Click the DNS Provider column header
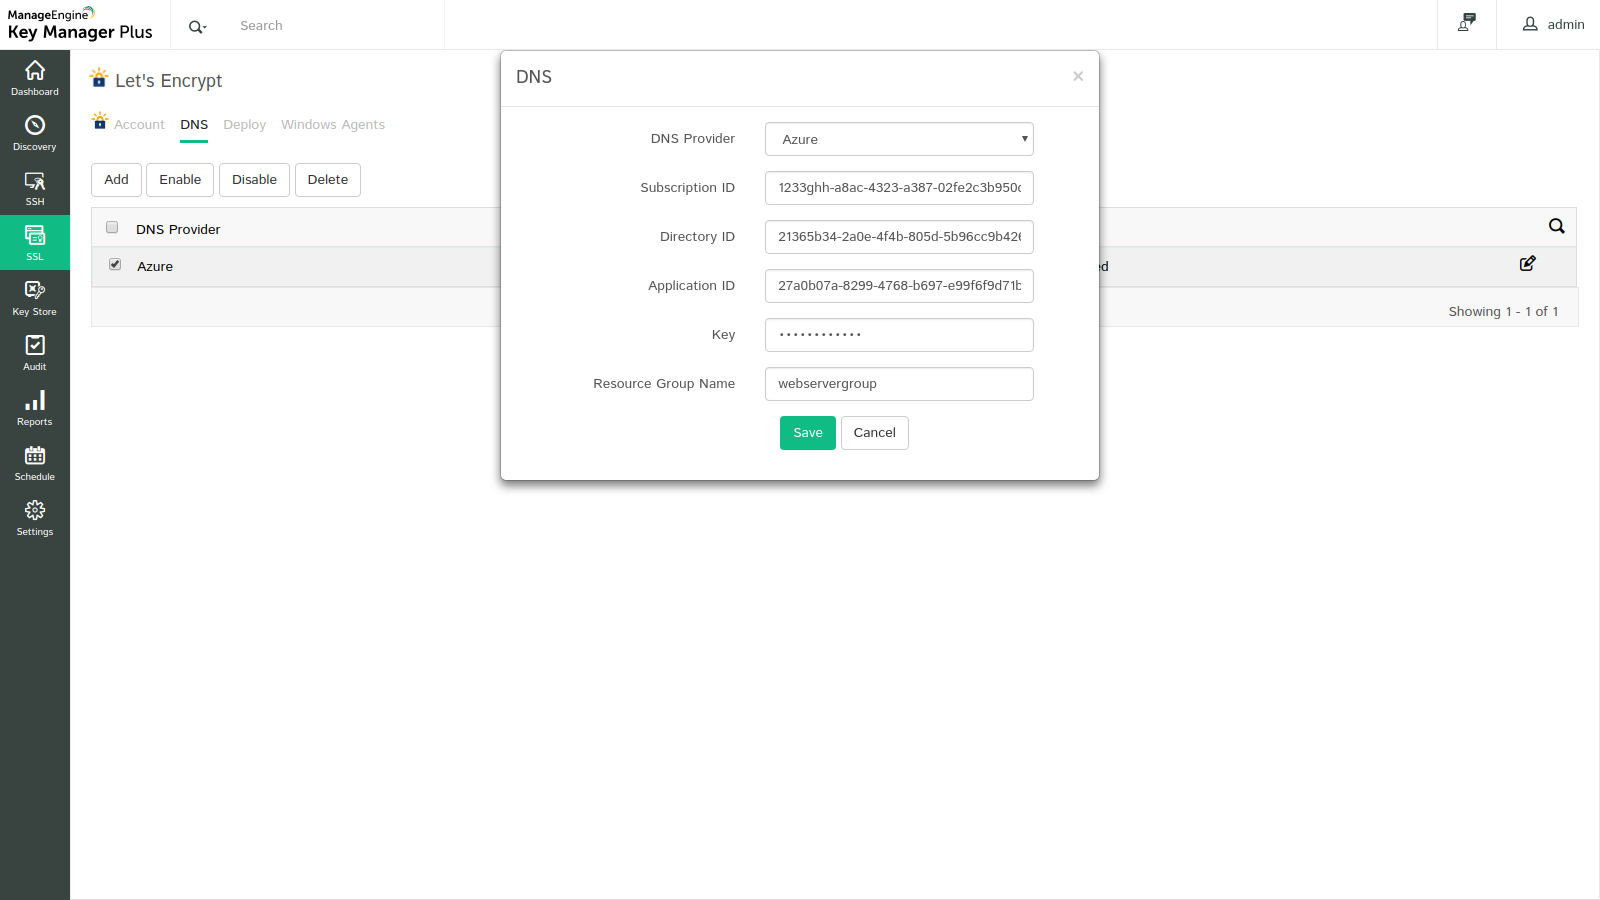 point(178,229)
